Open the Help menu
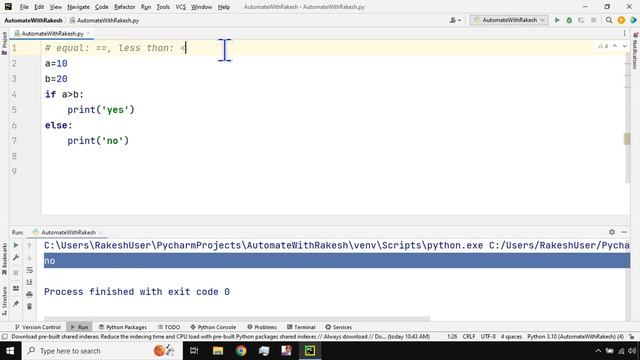 click(x=224, y=7)
